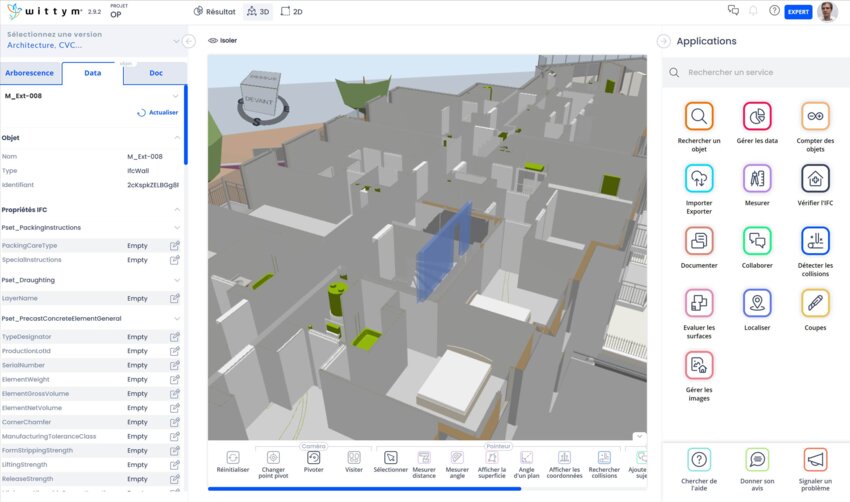Switch to the Doc tab
This screenshot has height=502, width=850.
pos(156,73)
